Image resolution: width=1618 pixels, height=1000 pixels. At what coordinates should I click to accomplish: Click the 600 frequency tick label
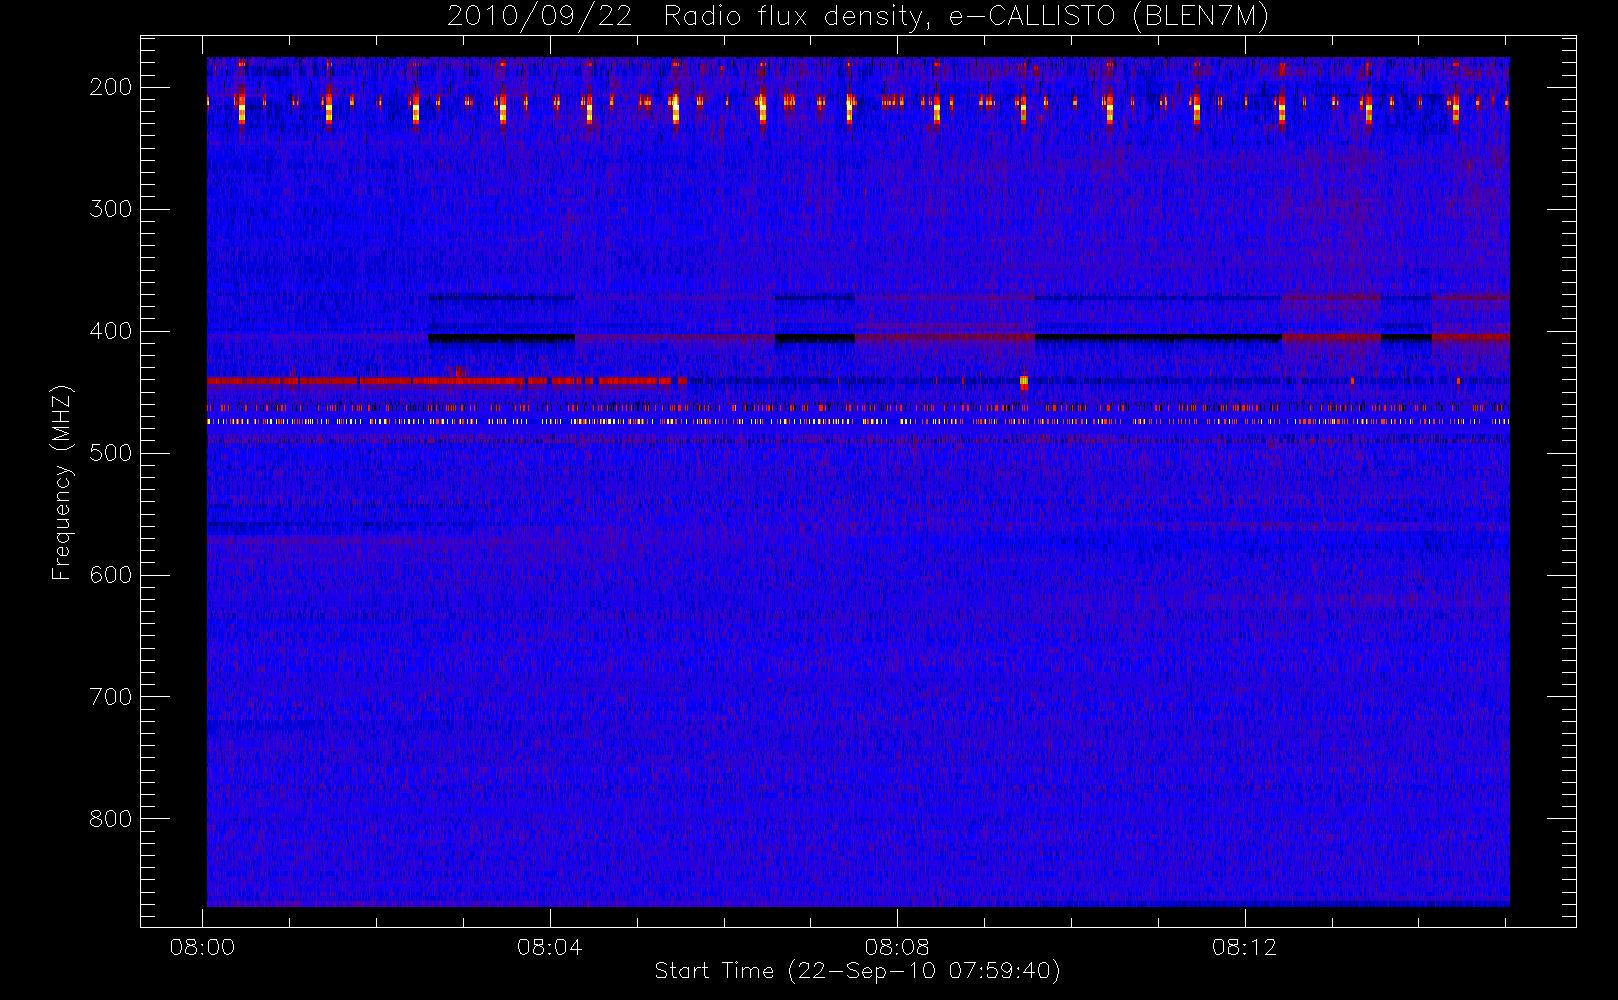click(x=111, y=575)
